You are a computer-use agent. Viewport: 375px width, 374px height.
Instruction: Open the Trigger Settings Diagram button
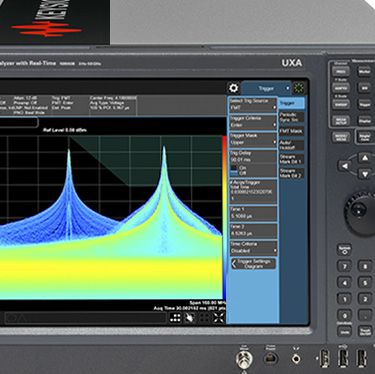pos(253,264)
